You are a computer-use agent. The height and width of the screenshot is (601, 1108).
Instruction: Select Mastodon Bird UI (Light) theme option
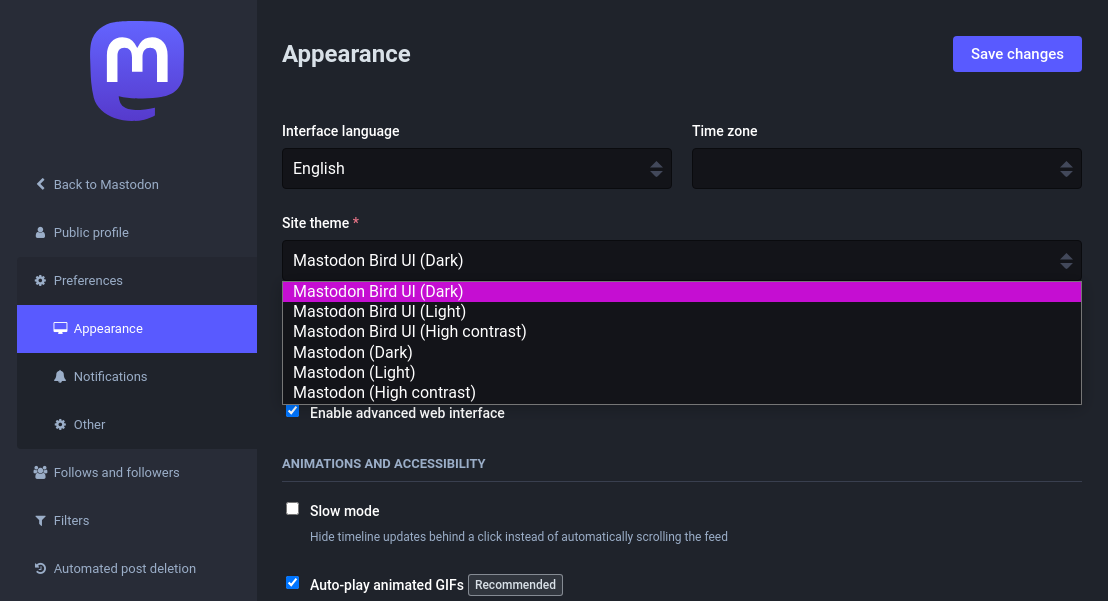click(x=380, y=311)
